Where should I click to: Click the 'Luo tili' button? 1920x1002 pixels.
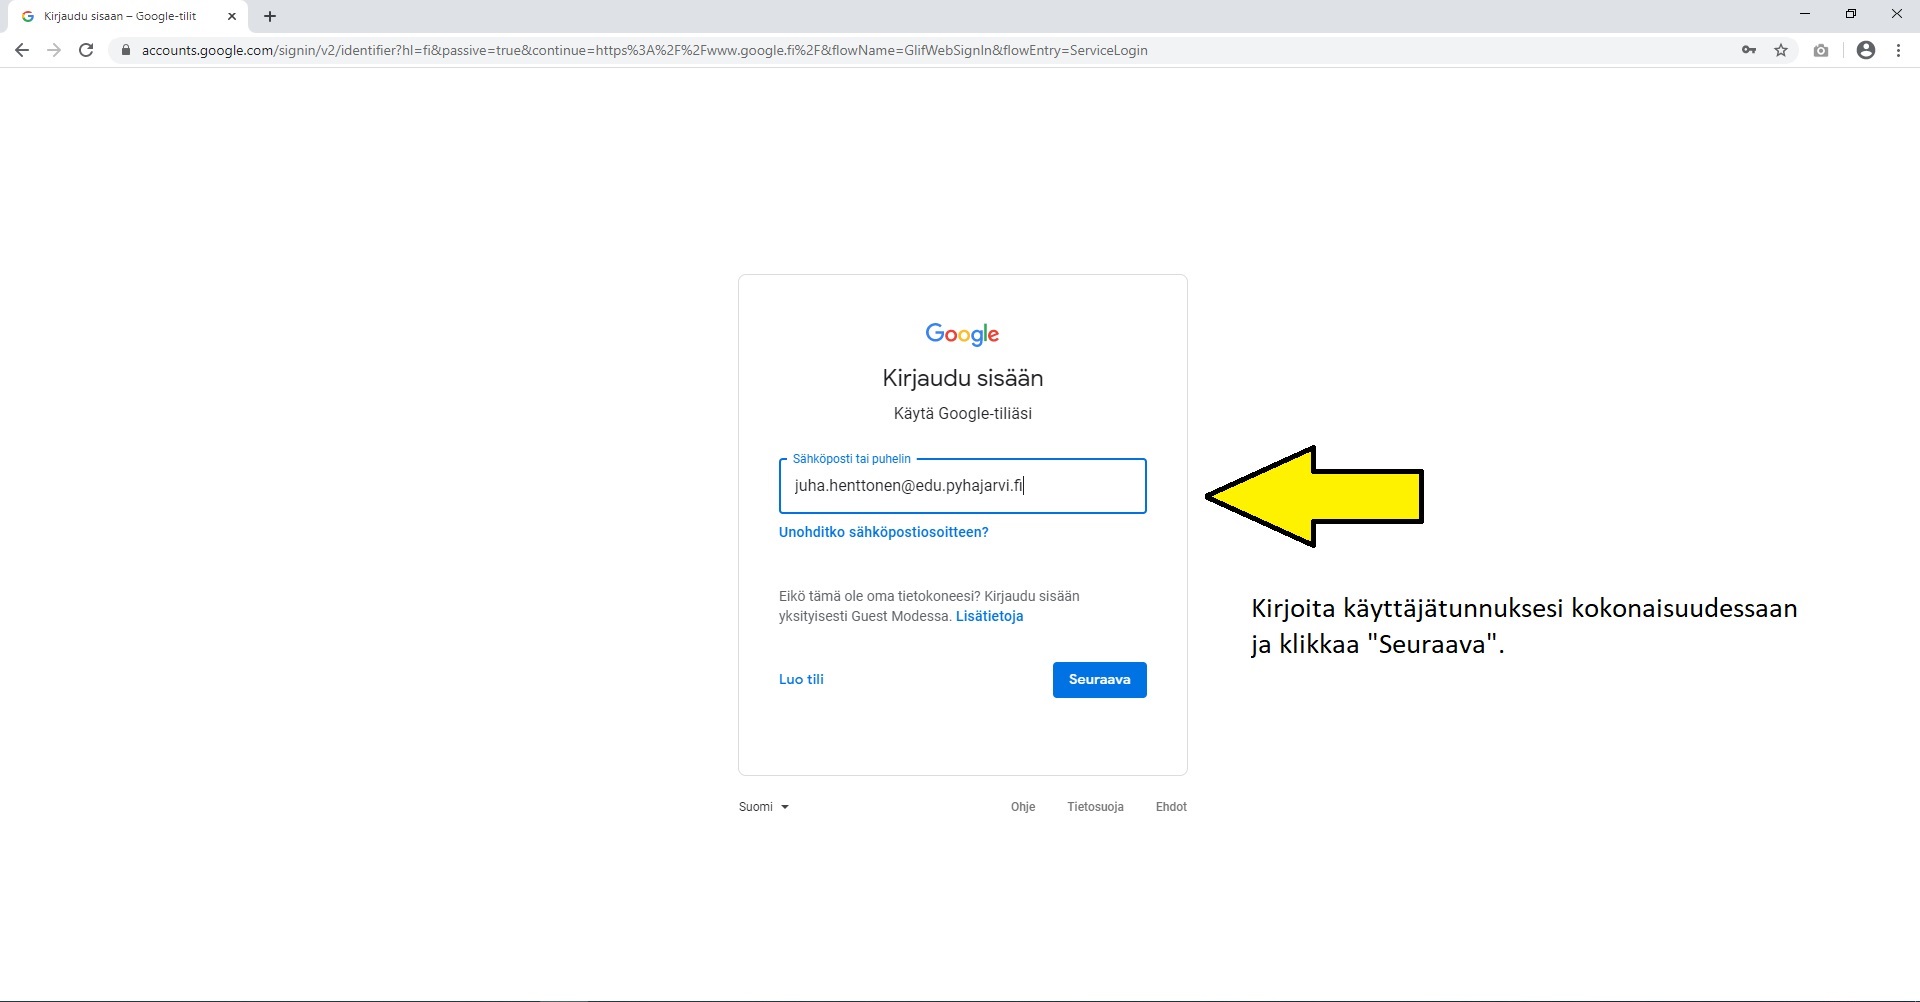coord(801,680)
